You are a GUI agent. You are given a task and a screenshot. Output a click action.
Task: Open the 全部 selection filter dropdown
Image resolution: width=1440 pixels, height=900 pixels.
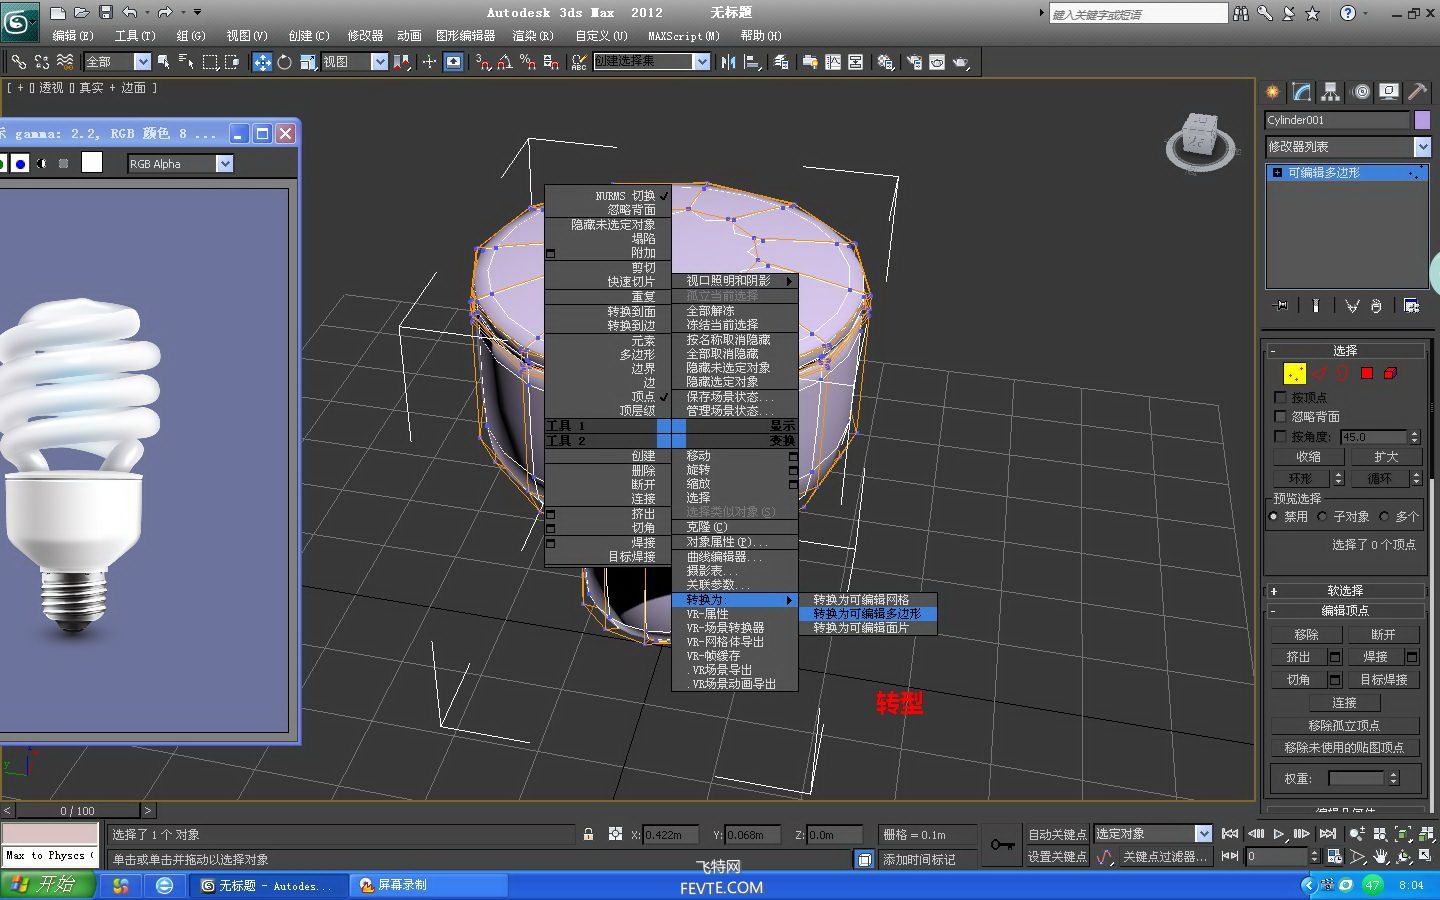[142, 62]
